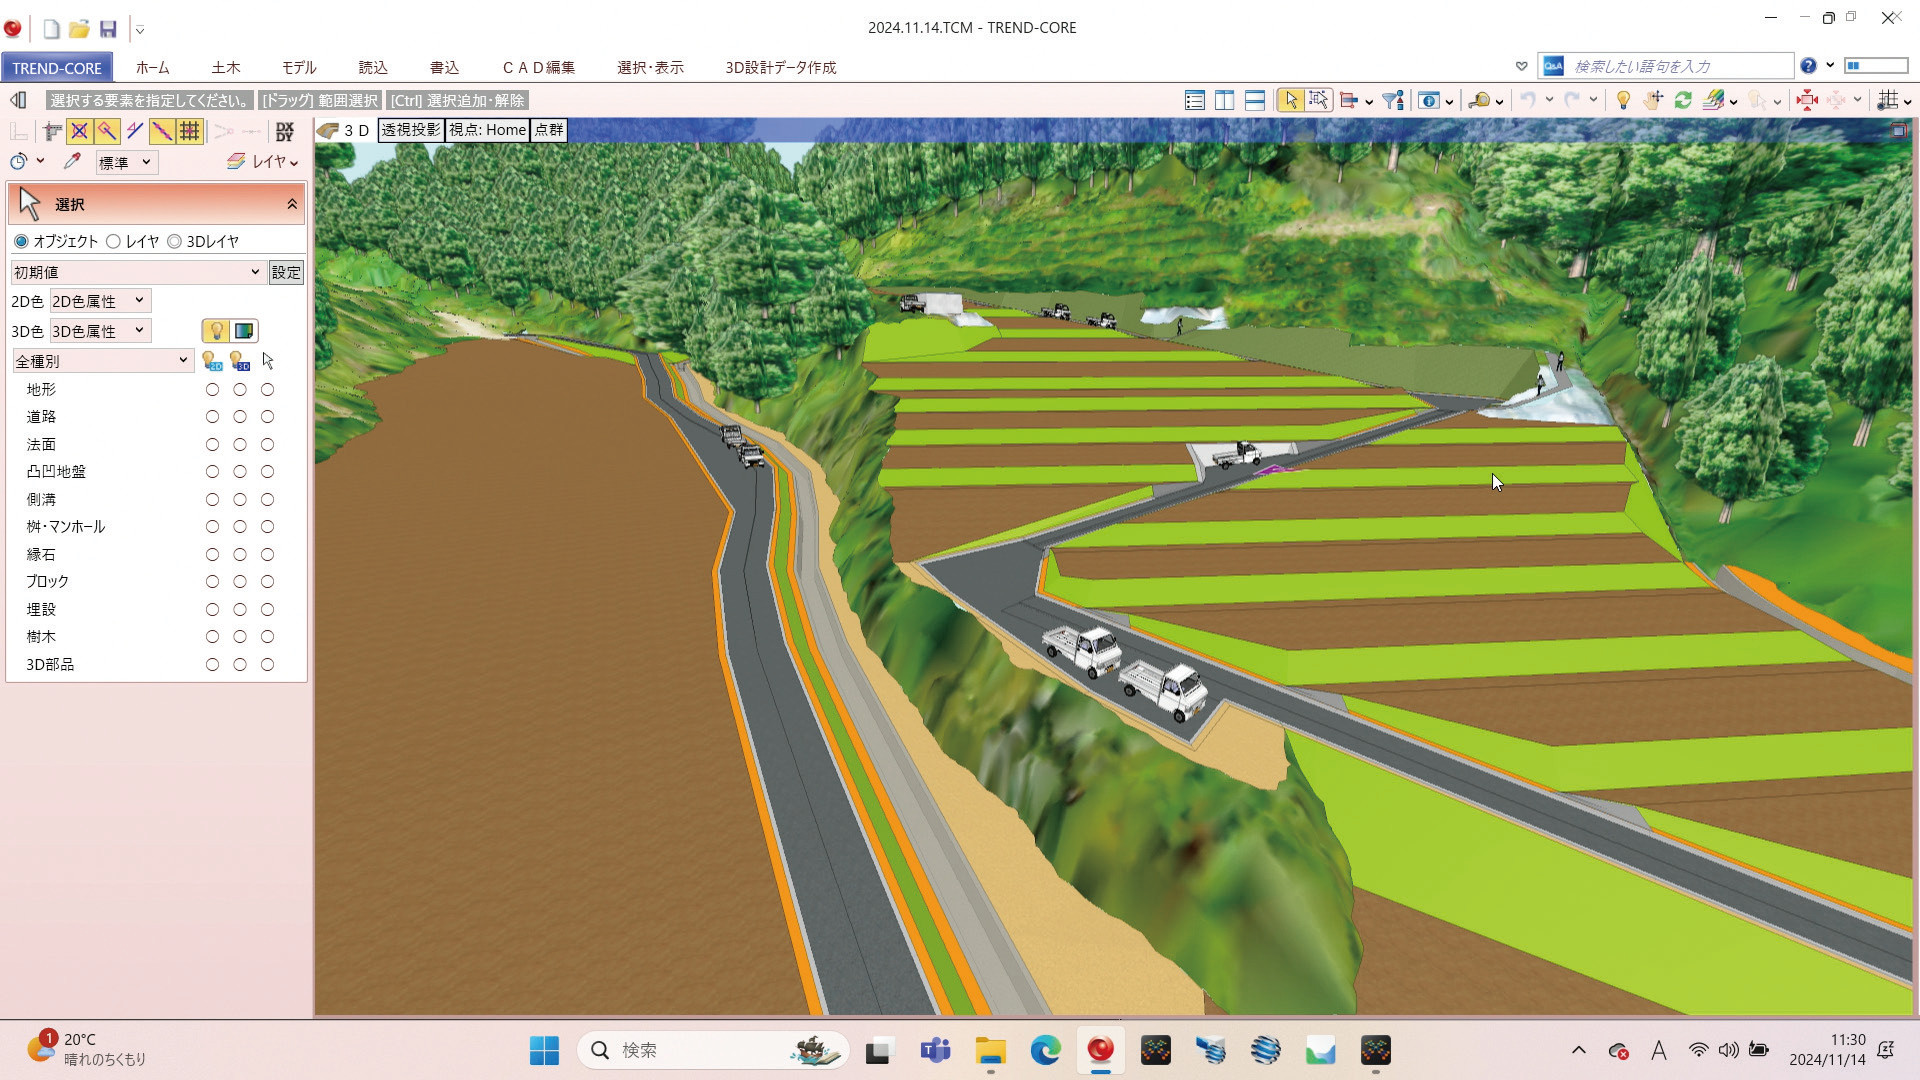Click the grid settings icon
The height and width of the screenshot is (1080, 1920).
tap(1887, 100)
